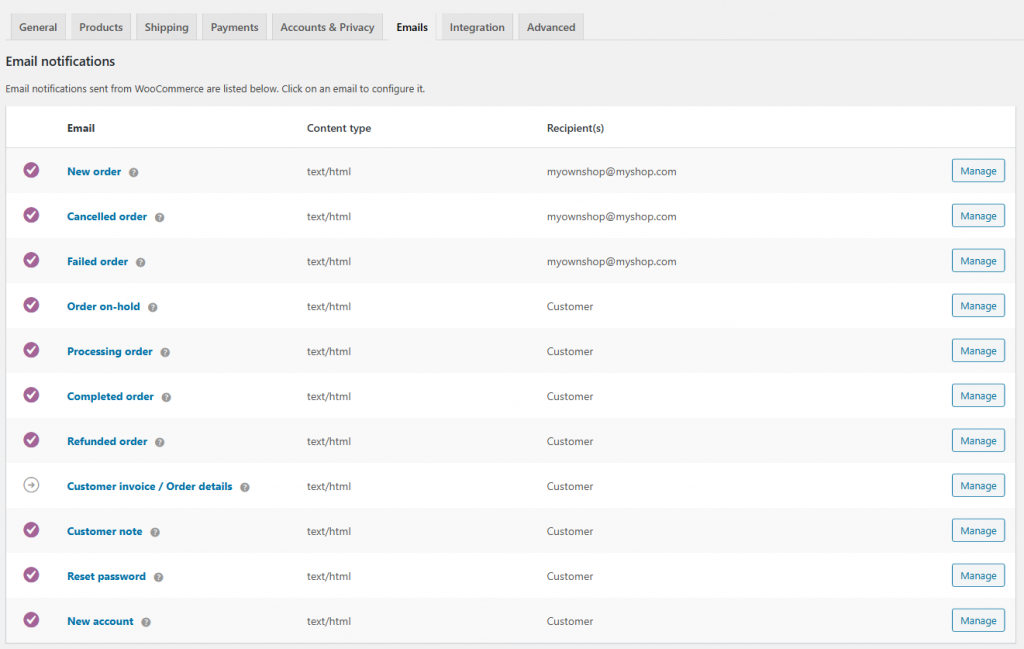Click the enabled checkmark for Reset password
The image size is (1024, 649).
click(x=31, y=575)
